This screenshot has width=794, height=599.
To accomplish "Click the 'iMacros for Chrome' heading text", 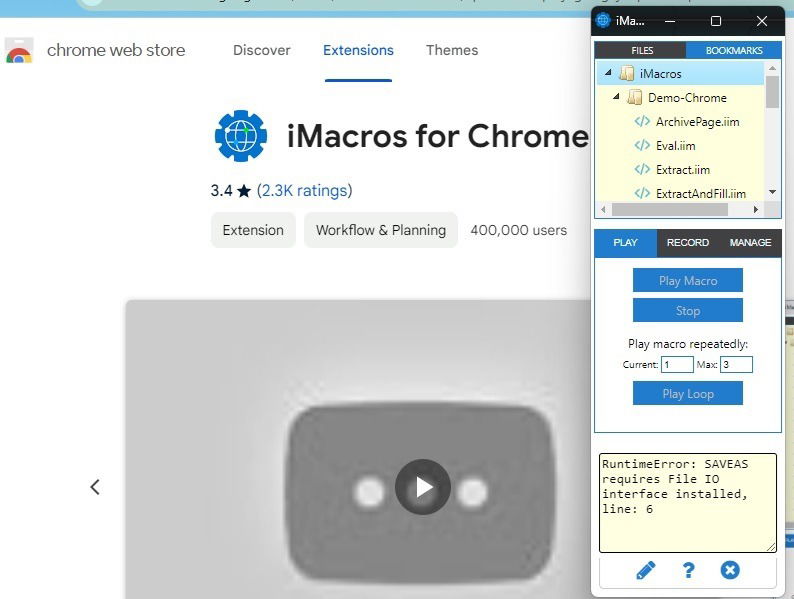I will tap(438, 136).
